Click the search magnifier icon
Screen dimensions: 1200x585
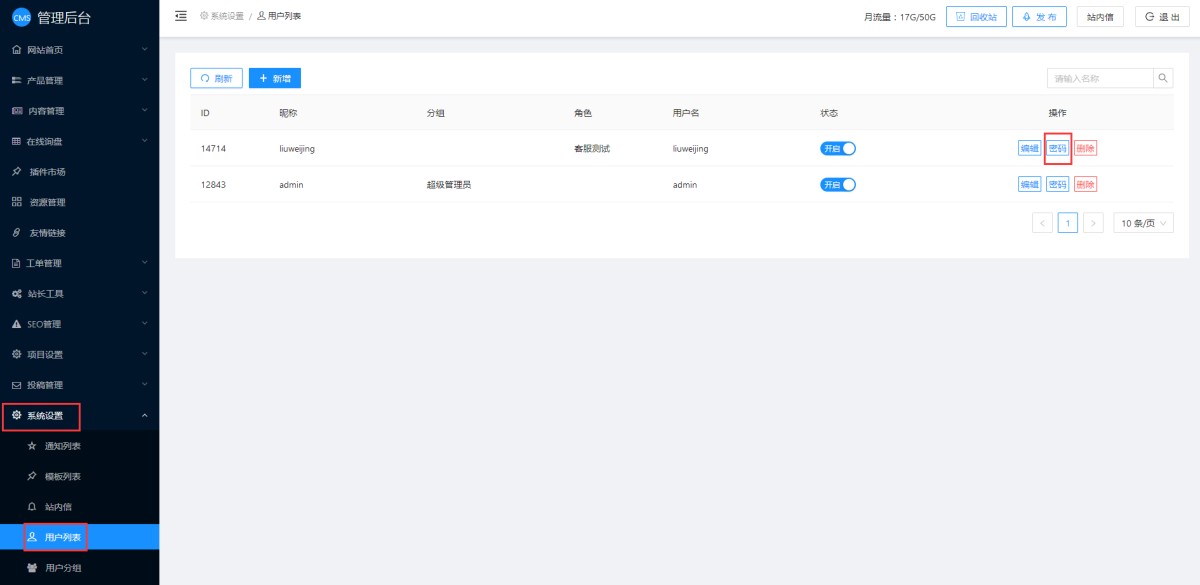tap(1163, 78)
